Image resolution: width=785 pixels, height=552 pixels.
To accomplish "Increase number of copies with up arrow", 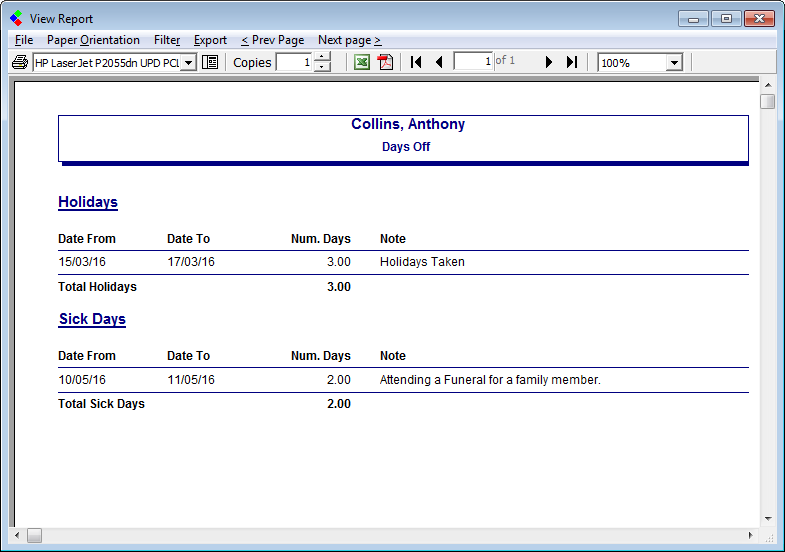I will point(322,57).
